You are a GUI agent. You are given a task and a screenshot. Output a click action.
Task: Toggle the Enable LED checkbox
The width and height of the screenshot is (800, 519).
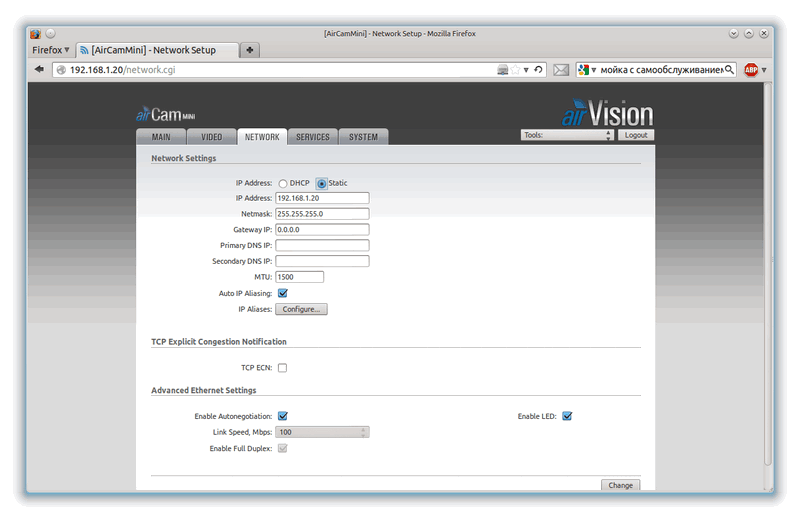click(567, 416)
